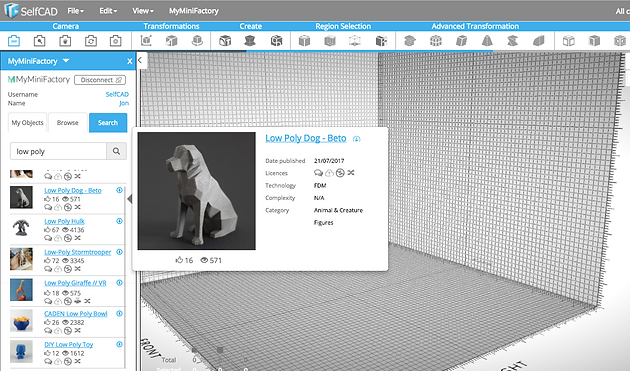Click the Low-Poly Stormtrooper thumbnail
Screen dimensions: 630x371
click(x=21, y=259)
